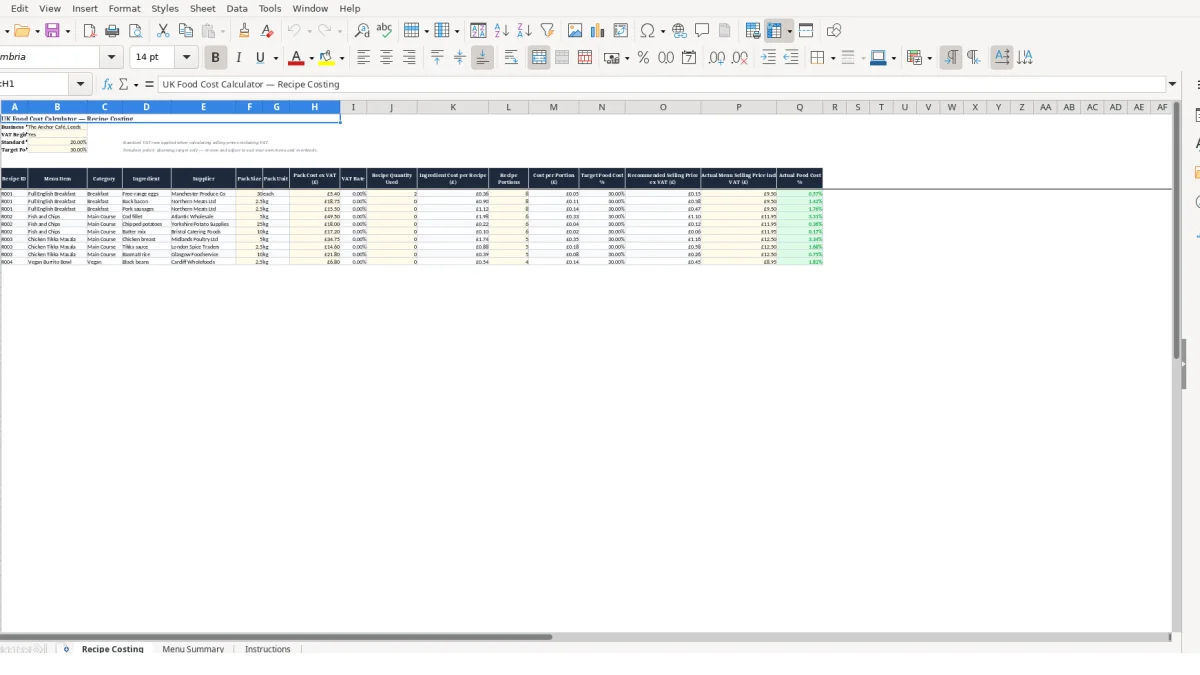Open the font name dropdown
Viewport: 1200px width, 675px height.
pyautogui.click(x=112, y=58)
